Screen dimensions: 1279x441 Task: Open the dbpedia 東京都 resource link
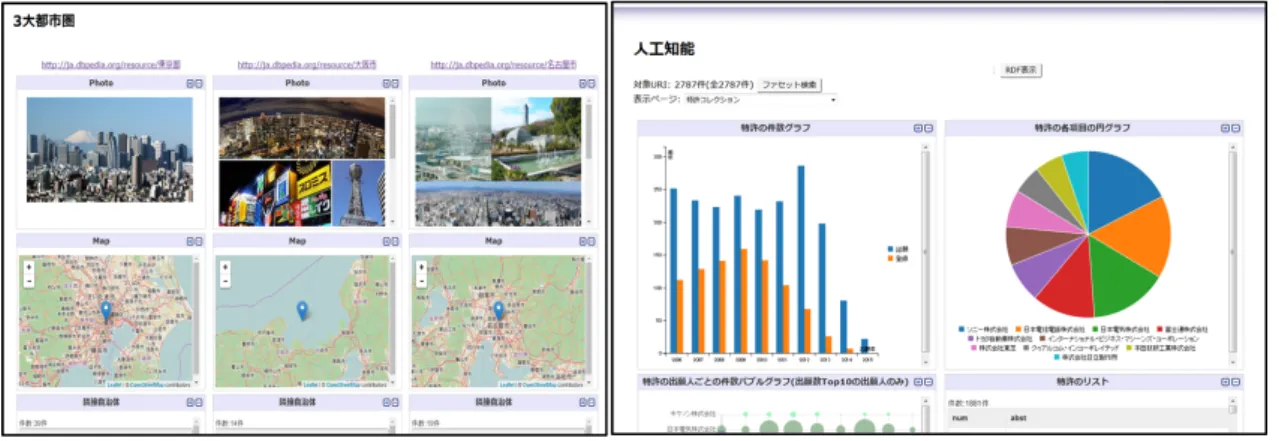coord(112,66)
